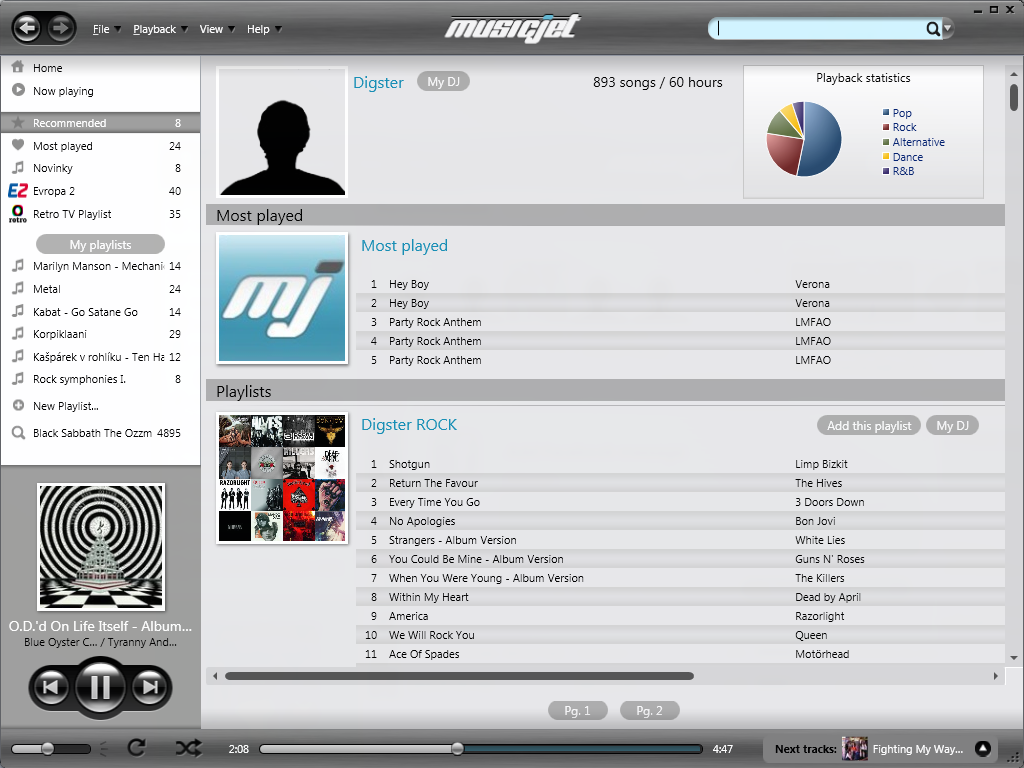Click the Digster ROCK album collage cover
This screenshot has width=1024, height=768.
pos(282,477)
